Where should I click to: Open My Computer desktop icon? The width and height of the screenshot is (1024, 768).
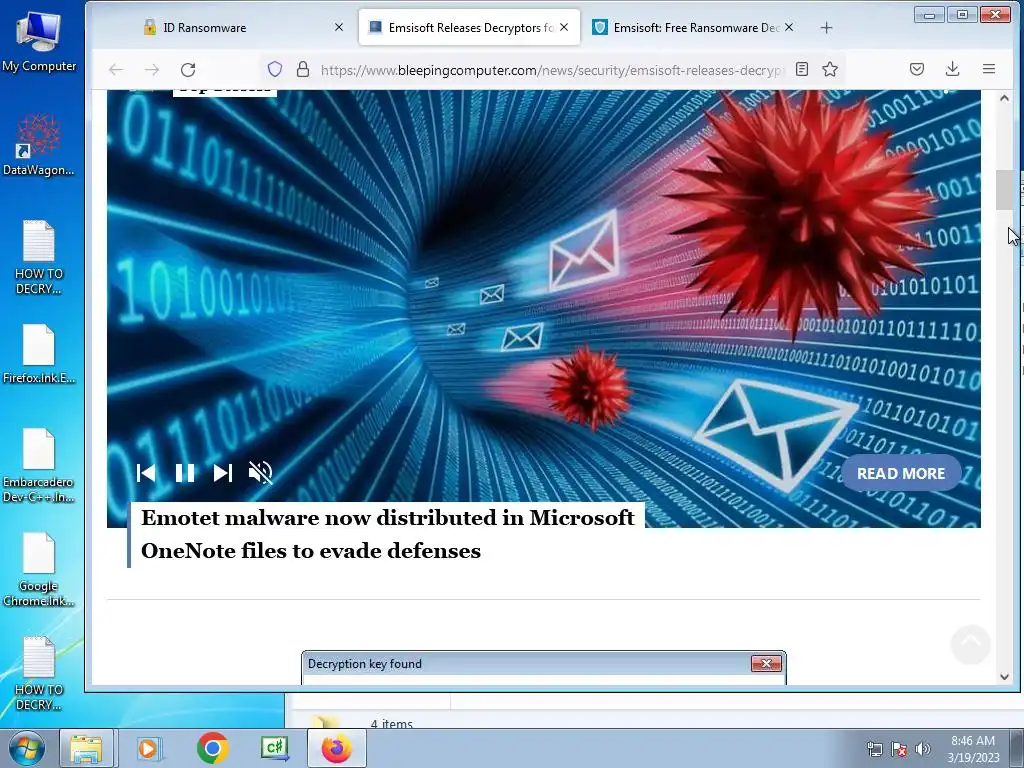(x=39, y=42)
